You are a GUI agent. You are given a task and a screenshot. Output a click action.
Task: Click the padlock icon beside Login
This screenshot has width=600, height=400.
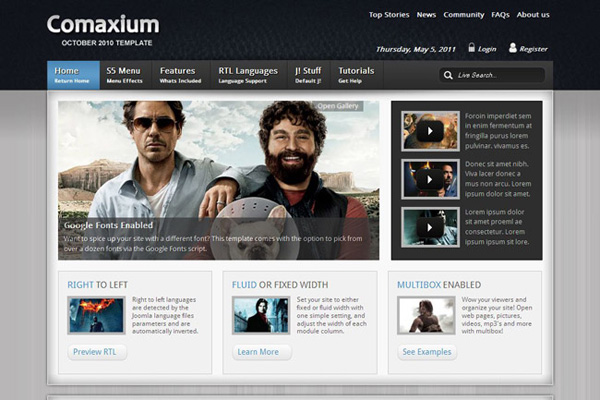[471, 47]
